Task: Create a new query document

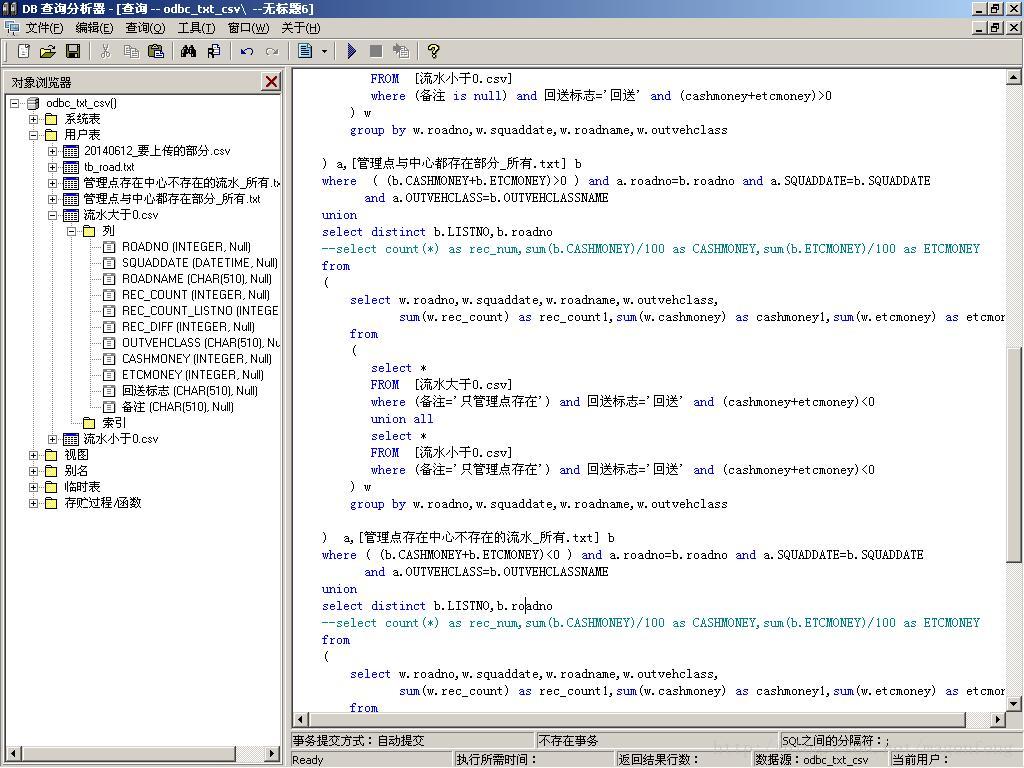Action: 24,51
